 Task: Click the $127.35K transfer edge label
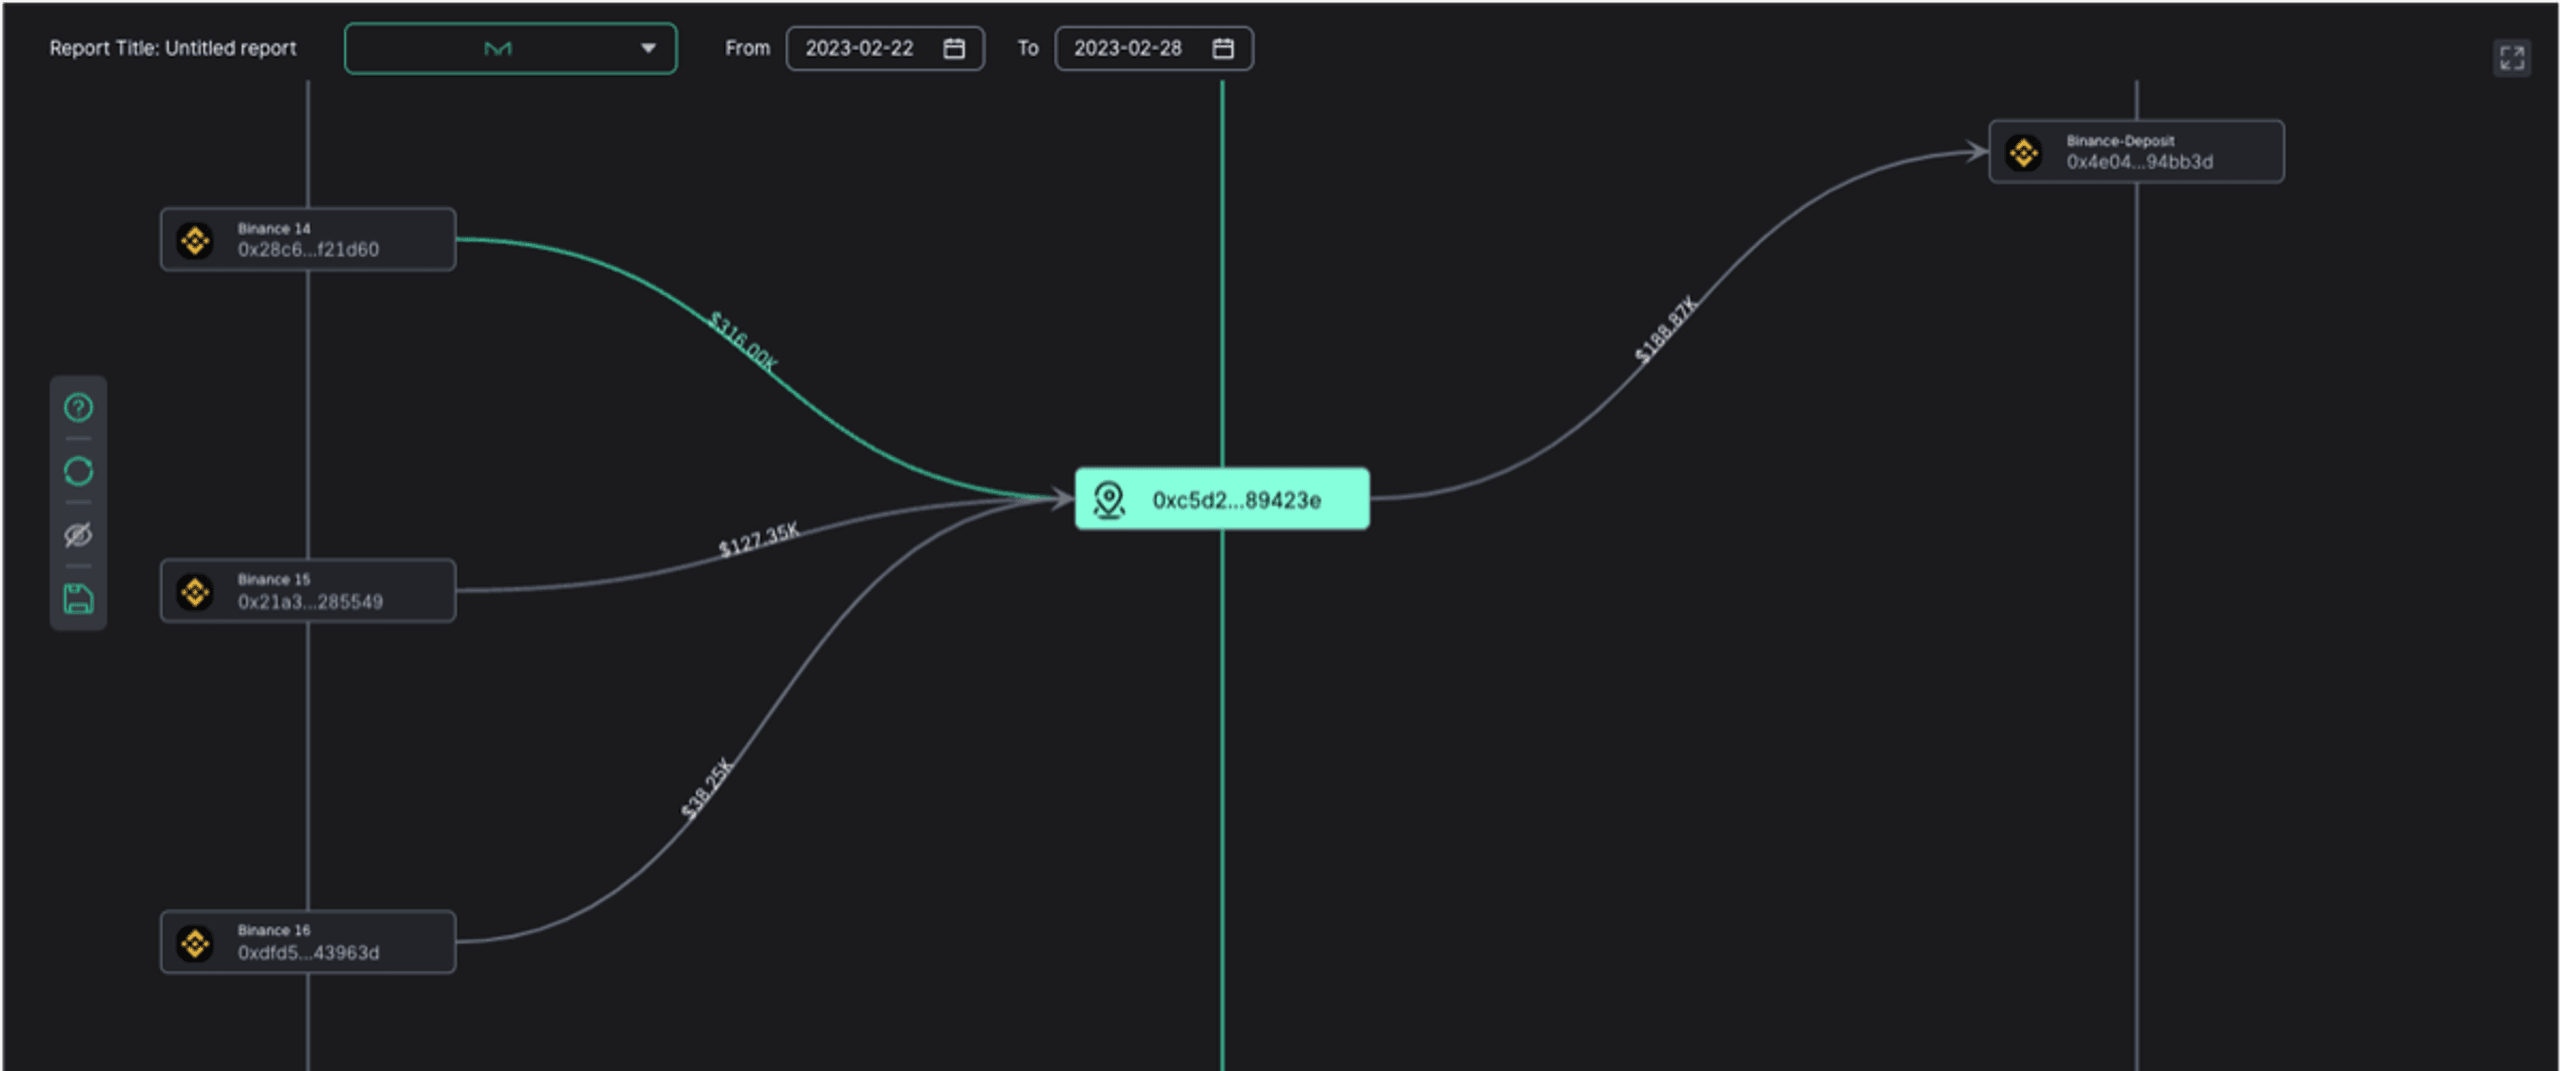pos(759,539)
